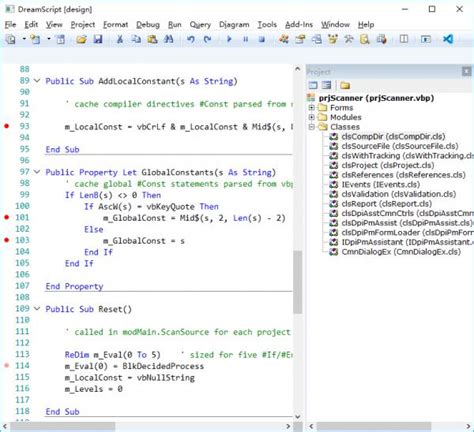This screenshot has height=432, width=474.
Task: Select prjScanner (prjScanner.vbp) project node
Action: click(x=376, y=98)
